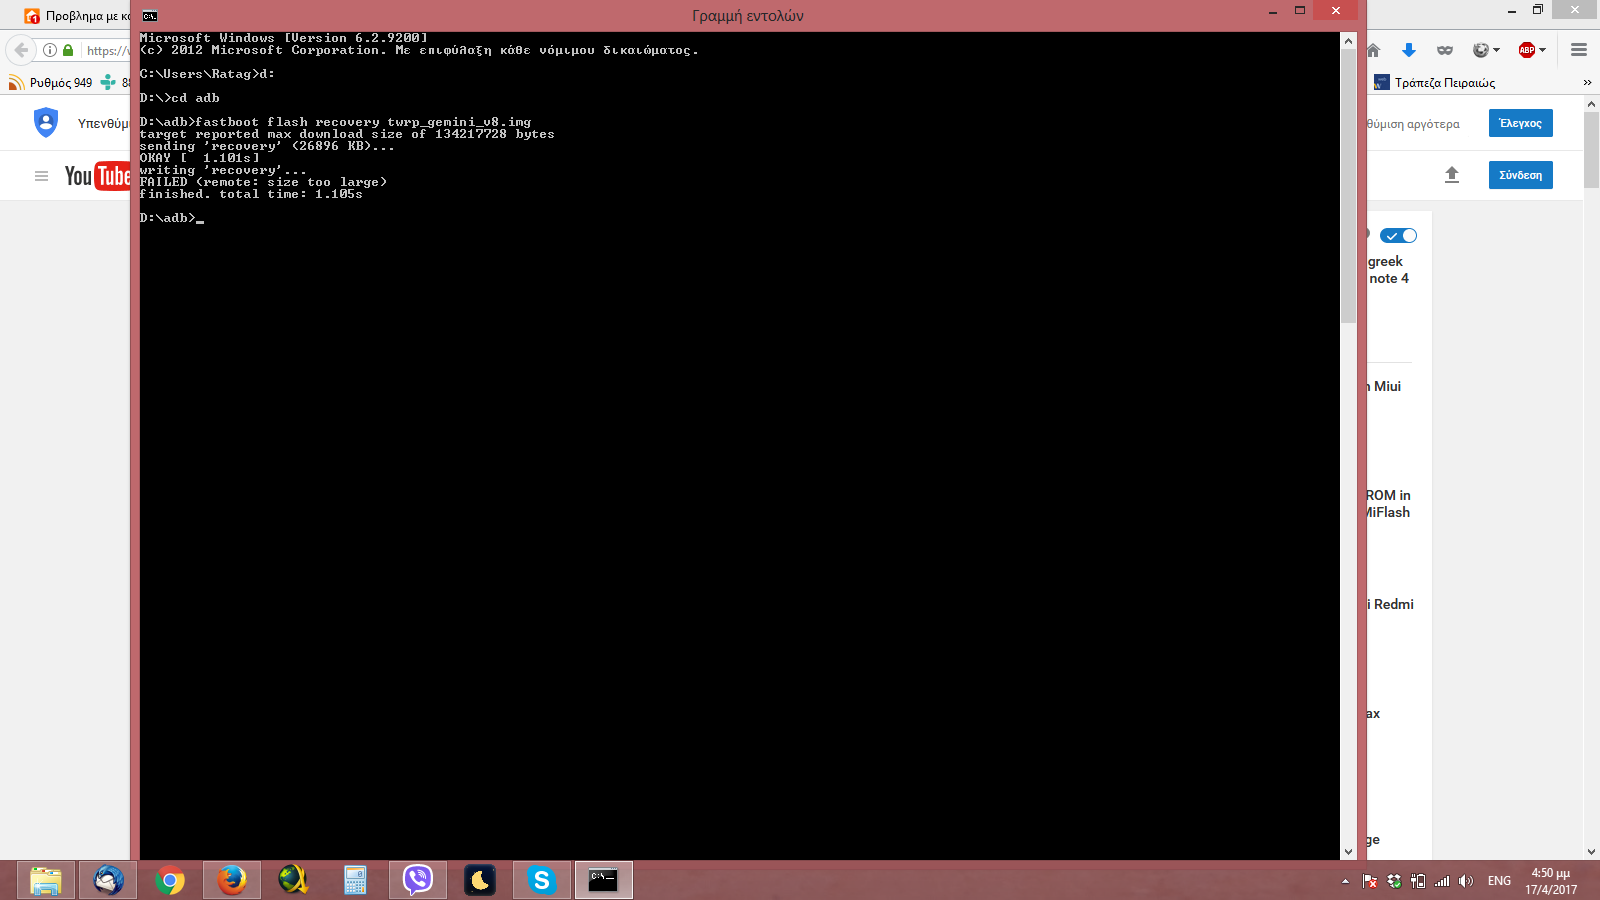Open Google Chrome from taskbar
The image size is (1600, 900).
click(170, 880)
